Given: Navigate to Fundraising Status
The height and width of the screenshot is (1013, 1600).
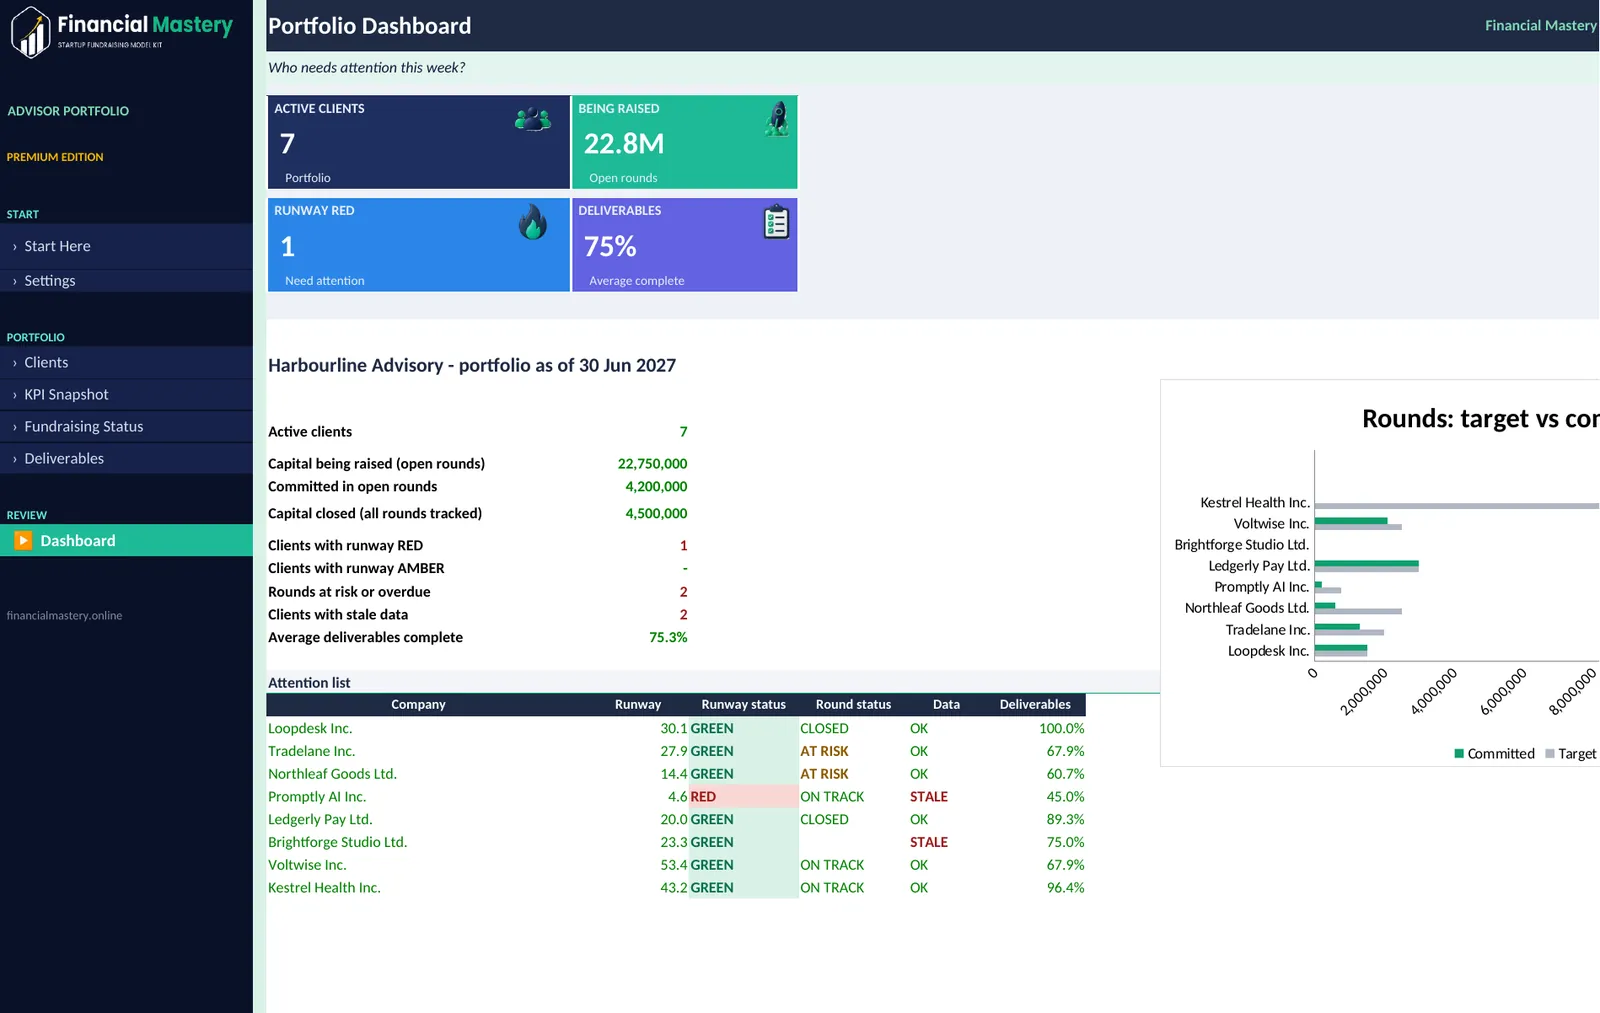Looking at the screenshot, I should [126, 427].
